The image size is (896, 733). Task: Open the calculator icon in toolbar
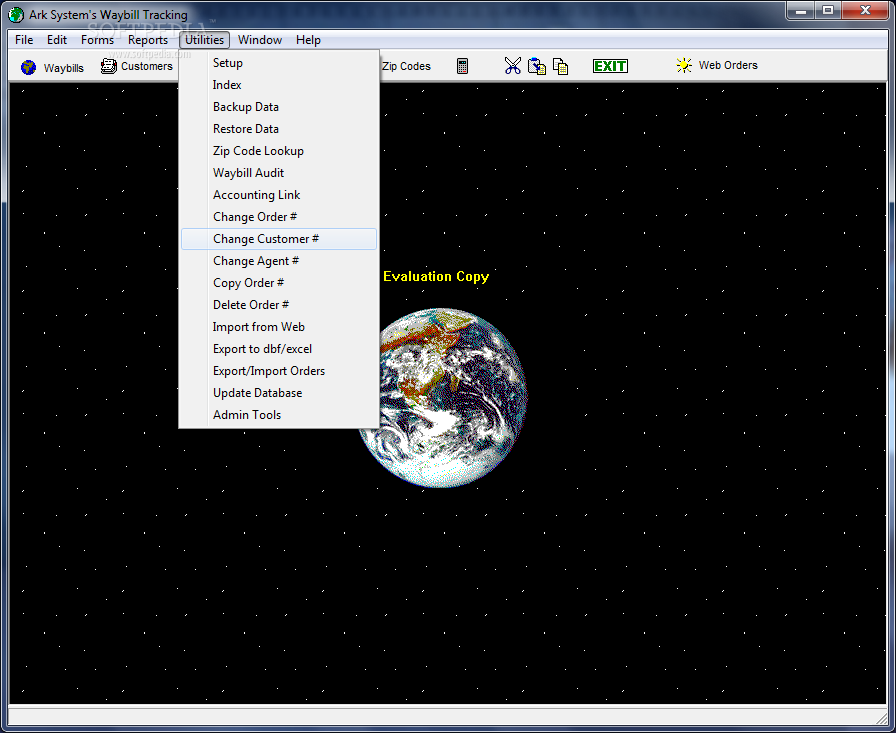462,66
